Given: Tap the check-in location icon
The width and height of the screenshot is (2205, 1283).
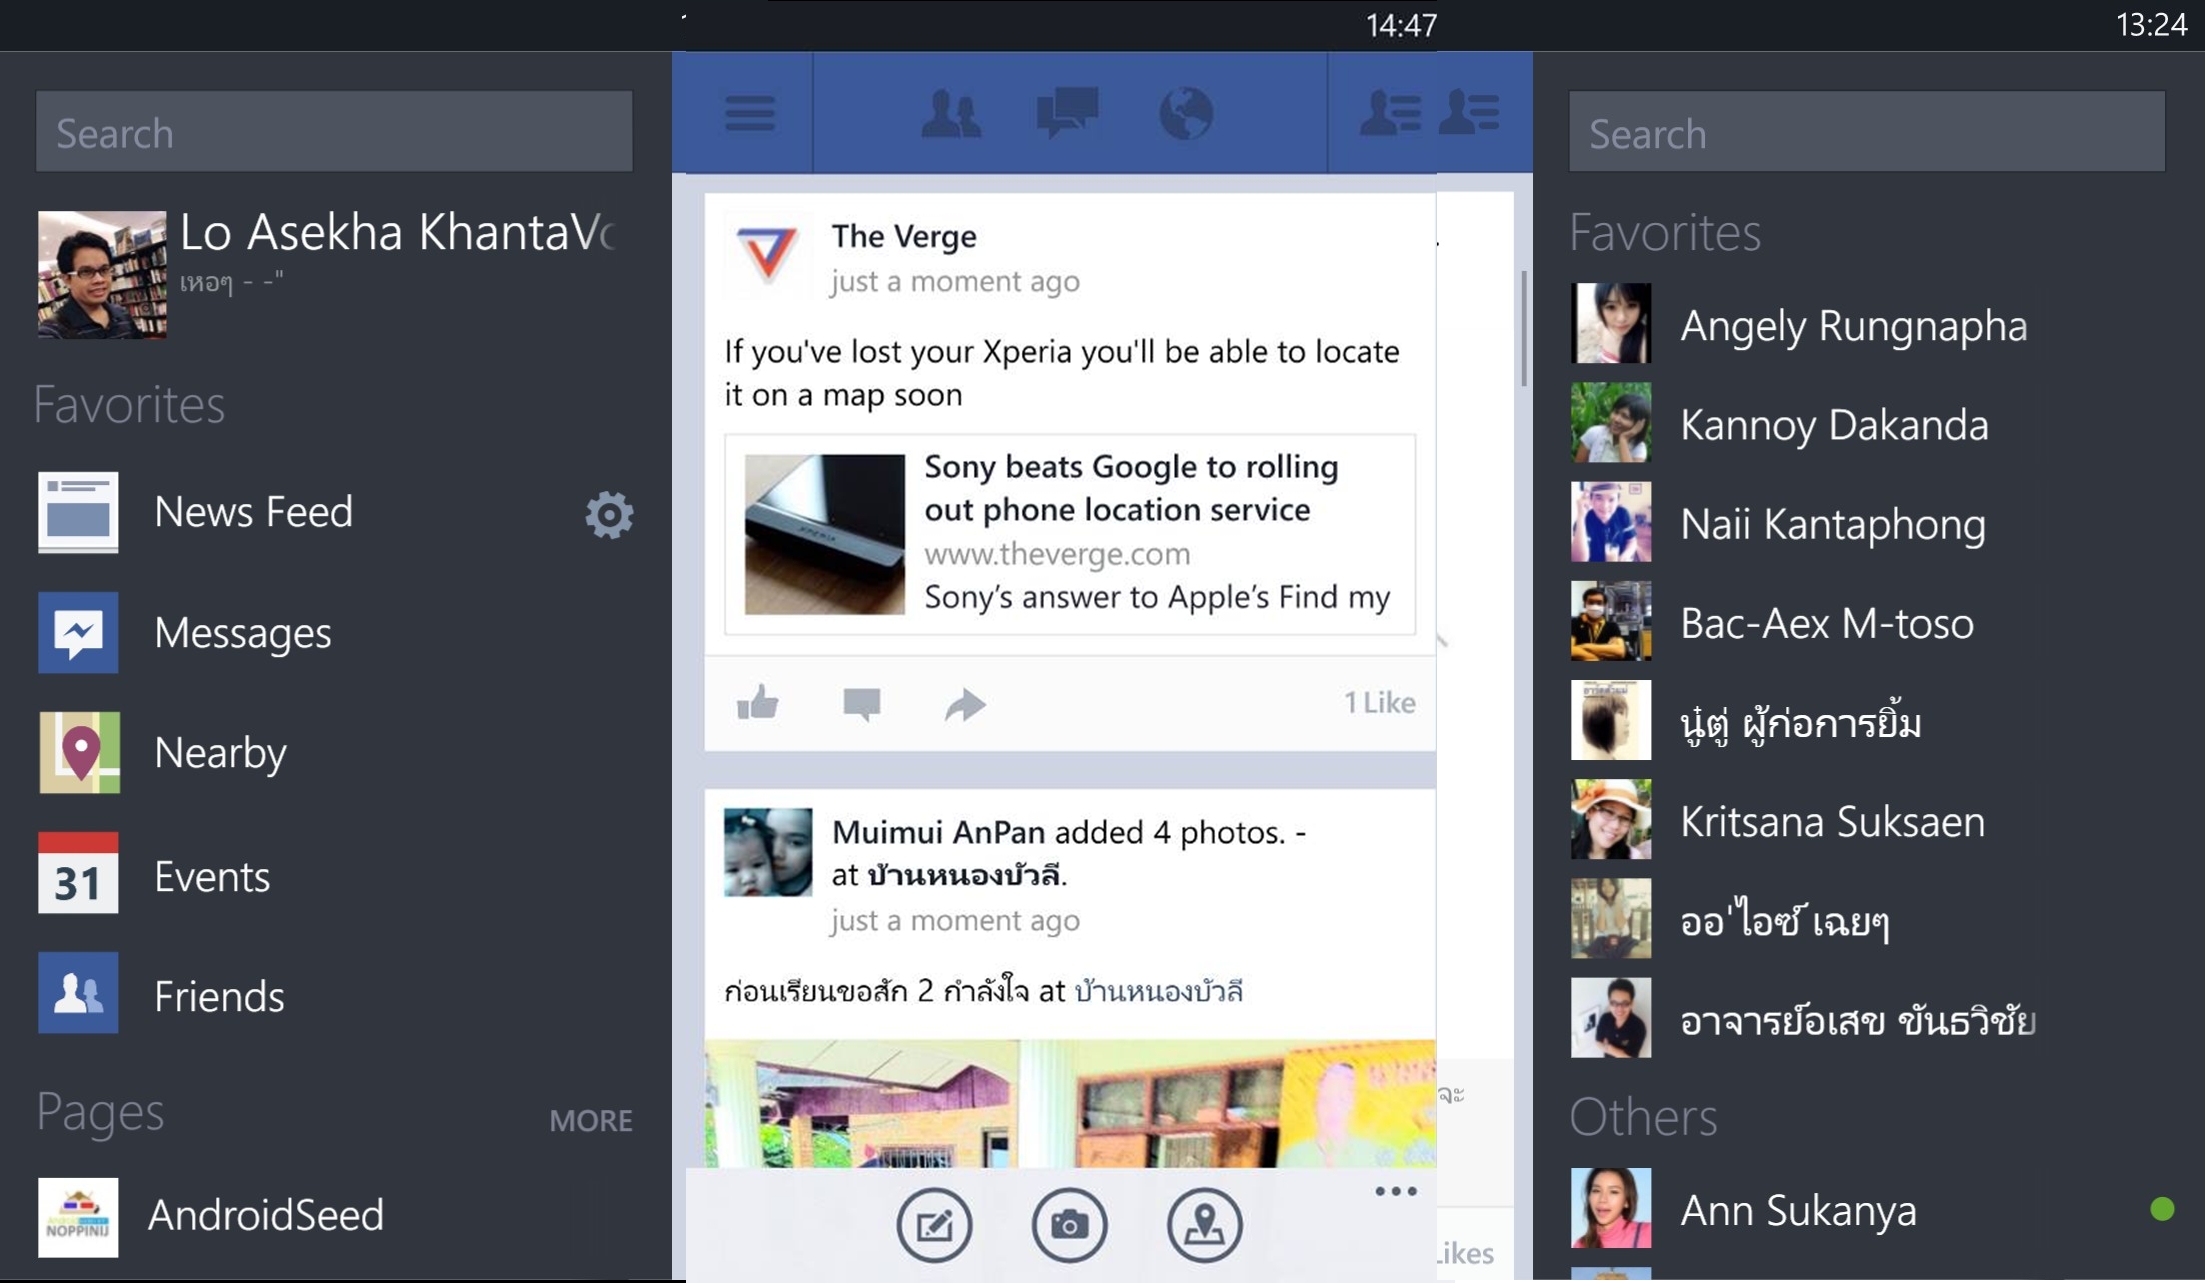Looking at the screenshot, I should pyautogui.click(x=1204, y=1224).
